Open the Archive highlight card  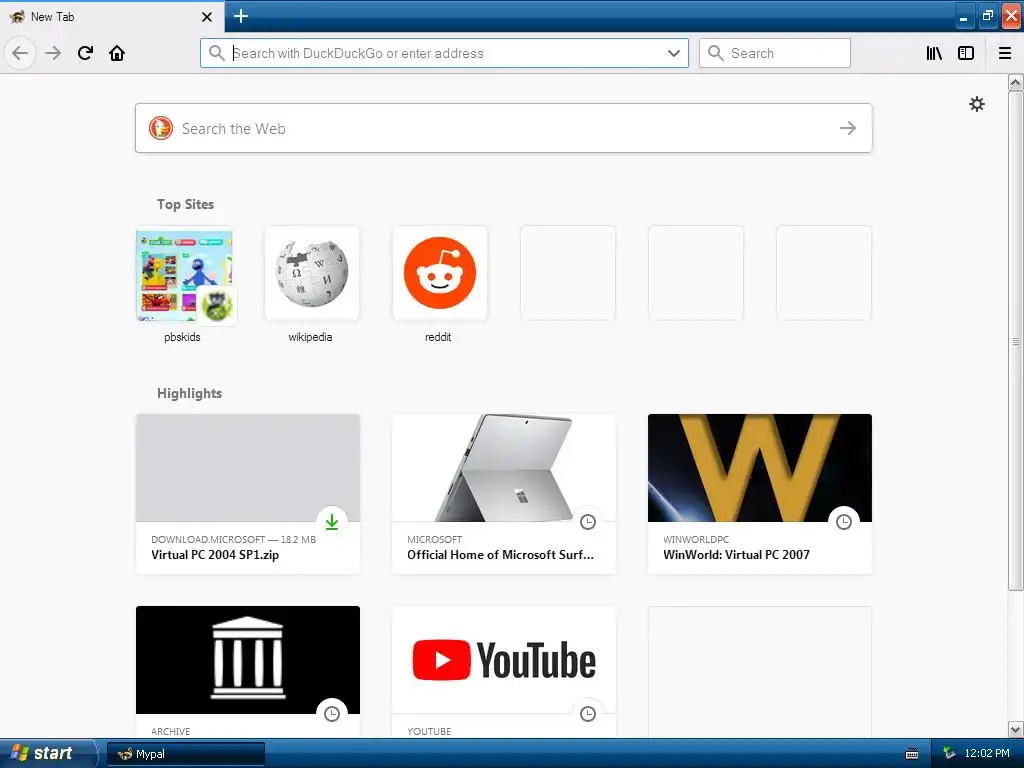(x=248, y=671)
